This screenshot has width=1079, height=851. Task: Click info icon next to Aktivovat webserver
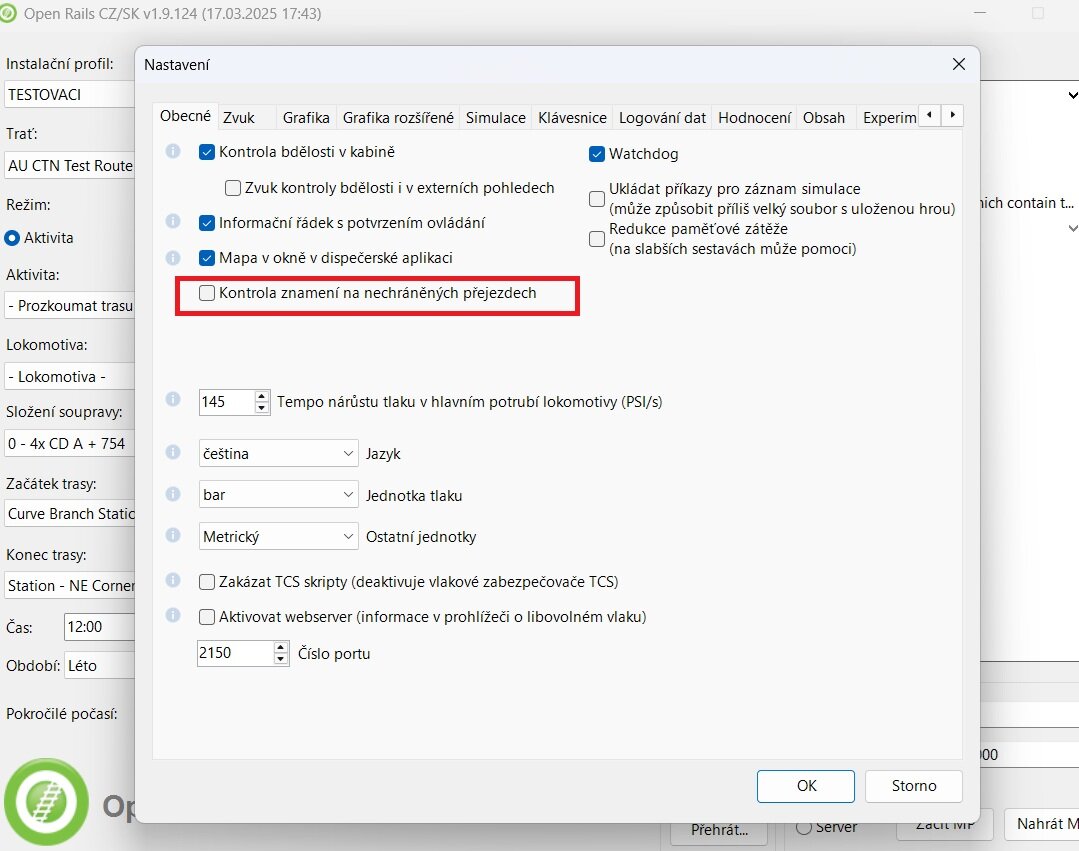[x=172, y=615]
